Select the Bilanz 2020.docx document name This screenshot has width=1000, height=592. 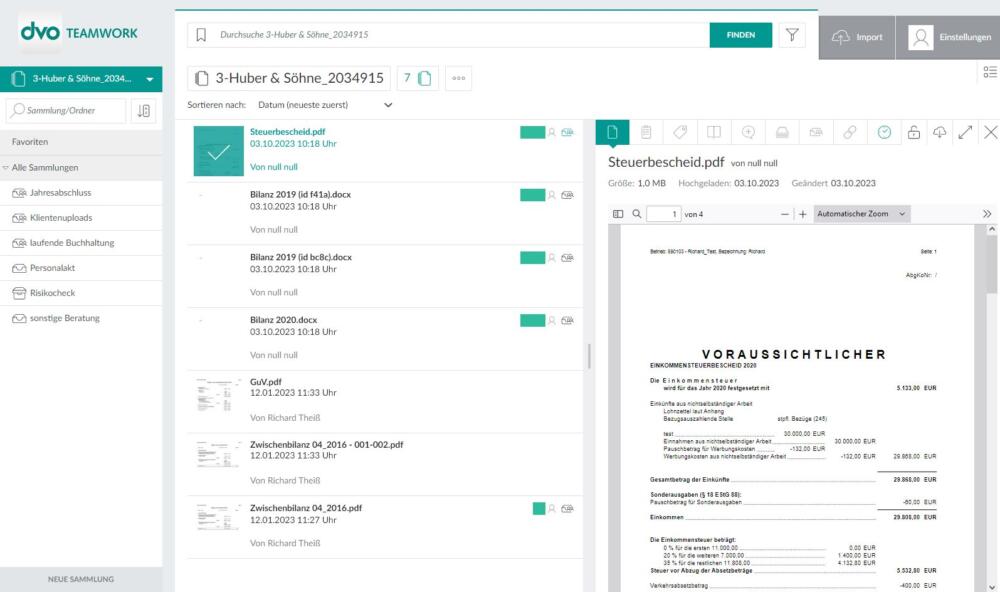(284, 320)
